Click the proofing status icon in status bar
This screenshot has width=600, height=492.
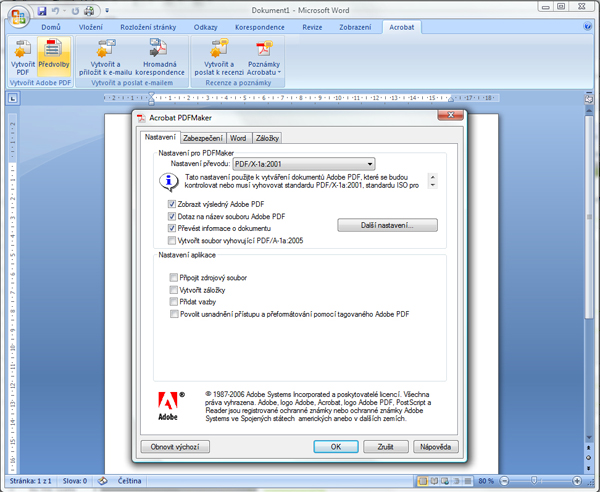pyautogui.click(x=102, y=481)
